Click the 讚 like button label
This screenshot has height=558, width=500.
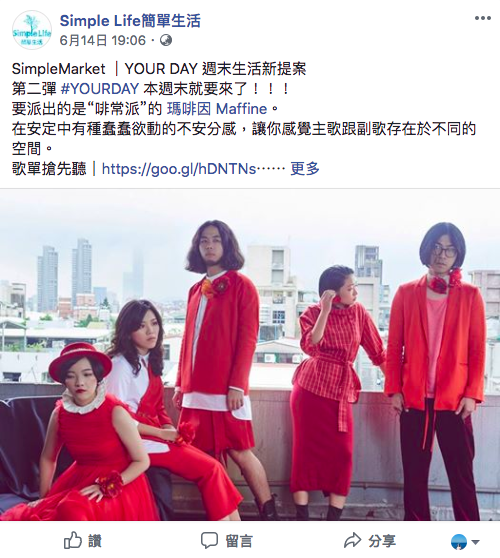(95, 541)
